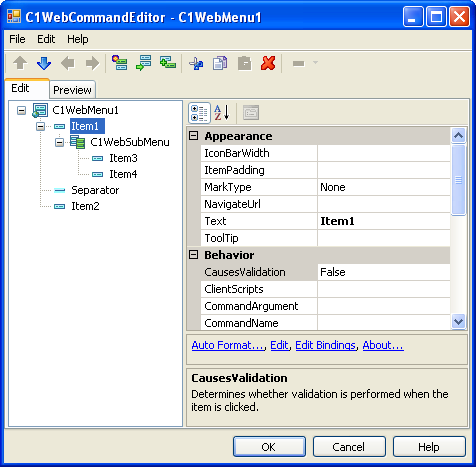Click the CausesValidation value False
This screenshot has width=476, height=468.
(384, 272)
